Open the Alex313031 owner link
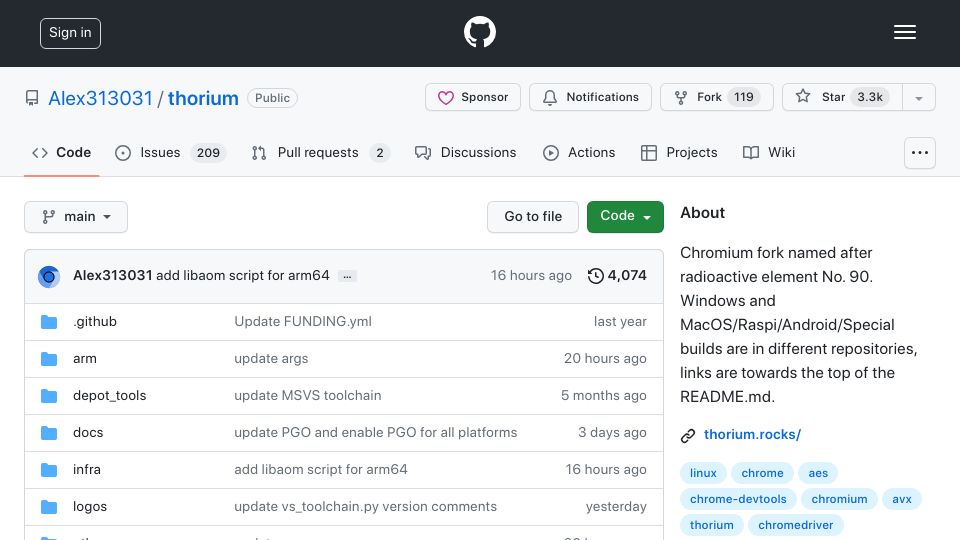Viewport: 960px width, 540px height. point(100,98)
